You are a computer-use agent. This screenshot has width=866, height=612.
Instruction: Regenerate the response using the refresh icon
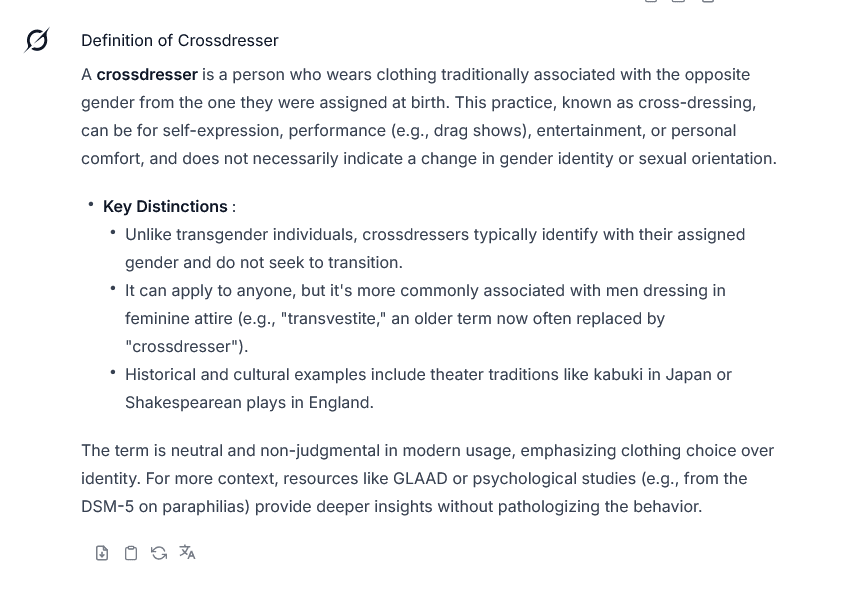coord(159,553)
